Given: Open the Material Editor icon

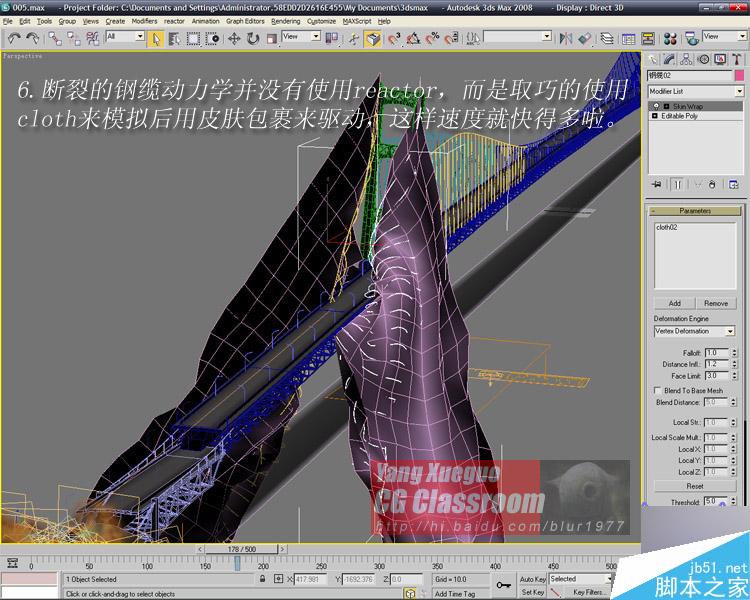Looking at the screenshot, I should 670,39.
